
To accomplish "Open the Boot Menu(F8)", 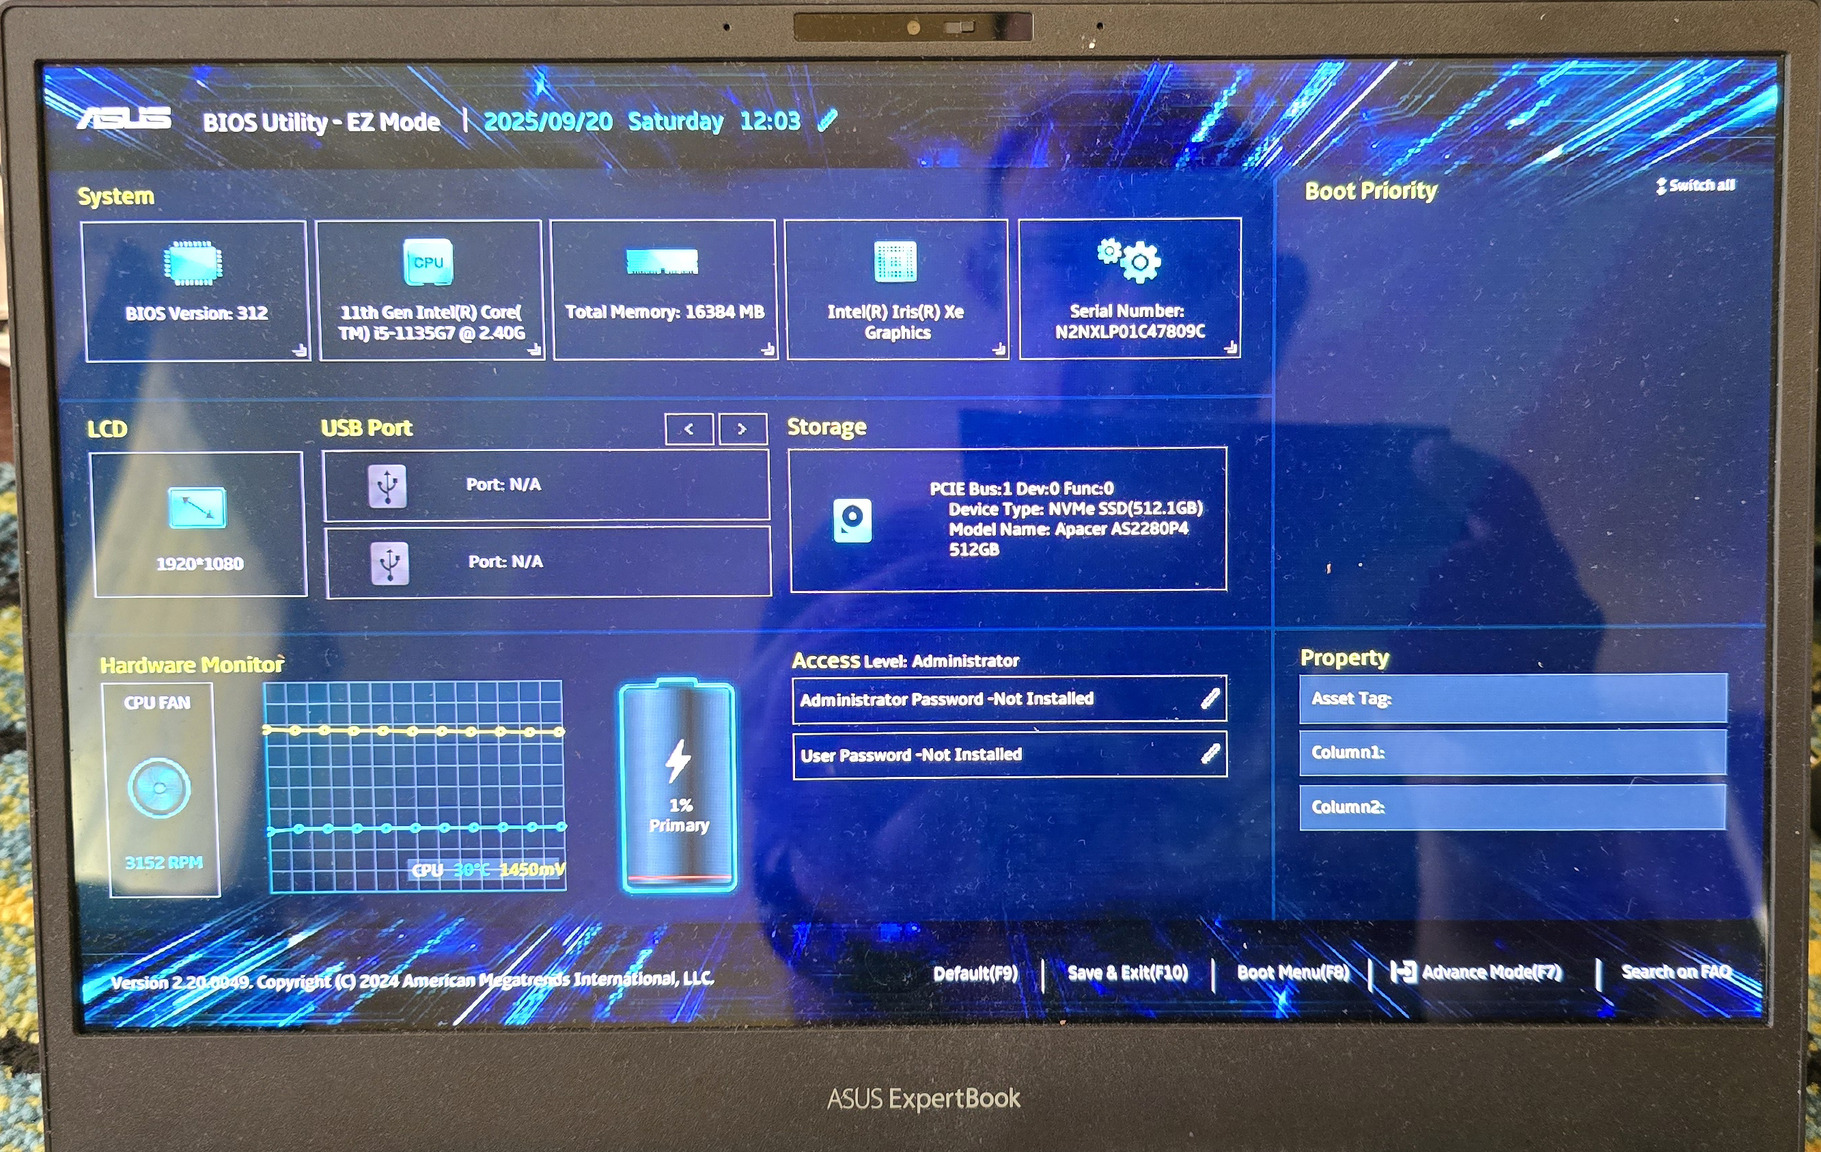I will pyautogui.click(x=1292, y=972).
